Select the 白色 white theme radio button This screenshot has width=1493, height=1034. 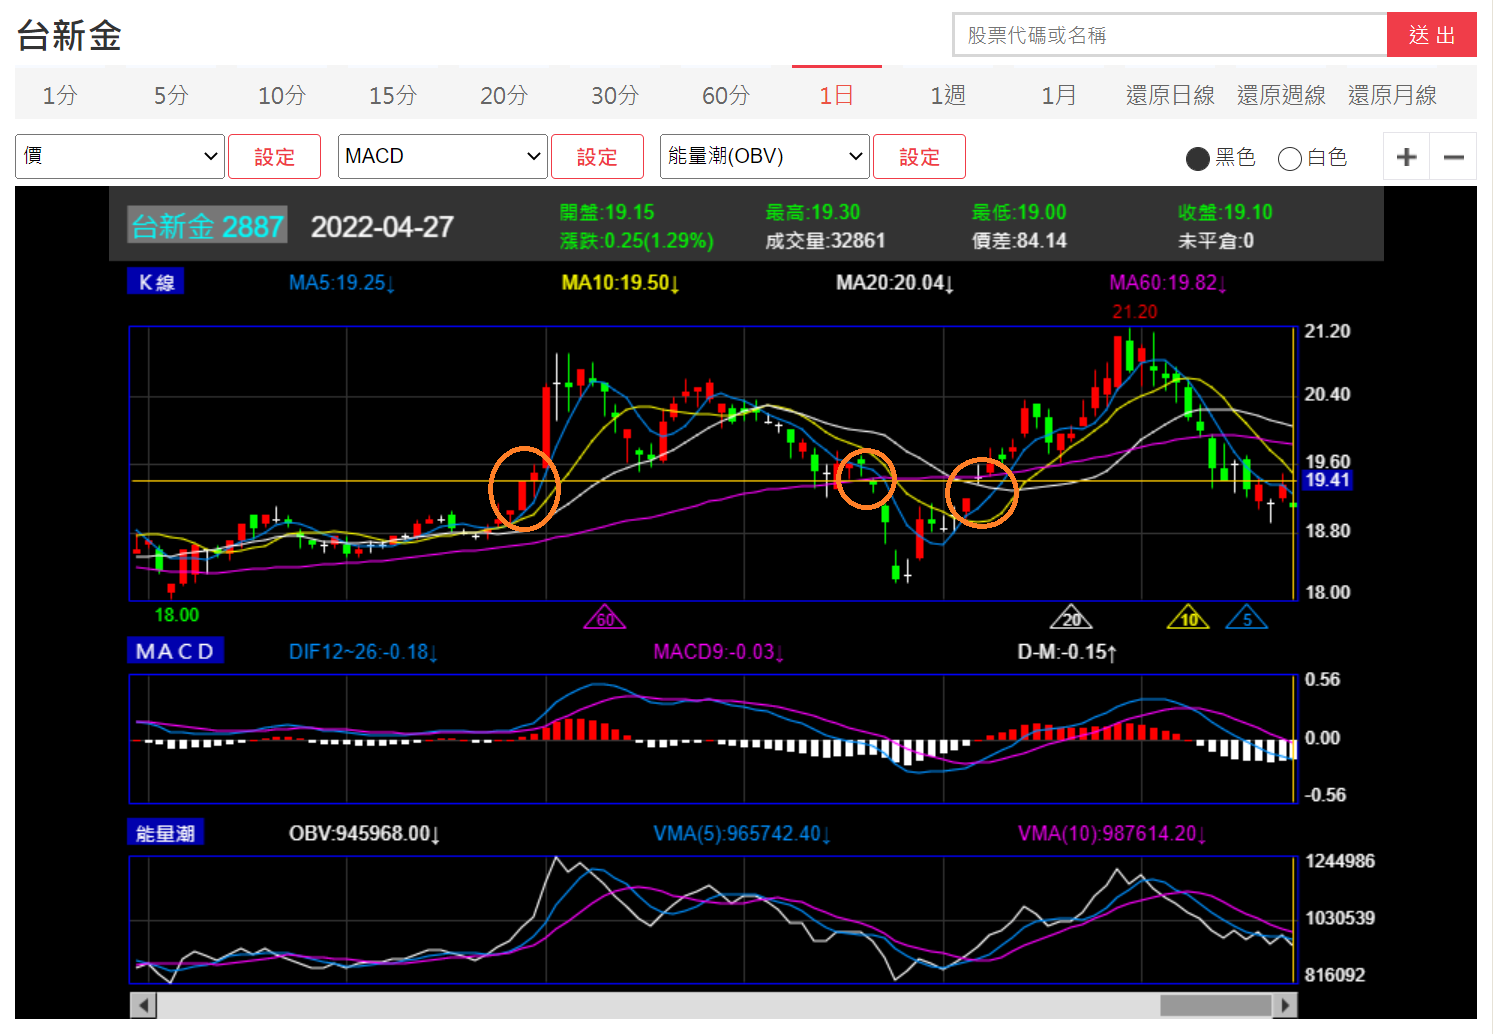1290,158
